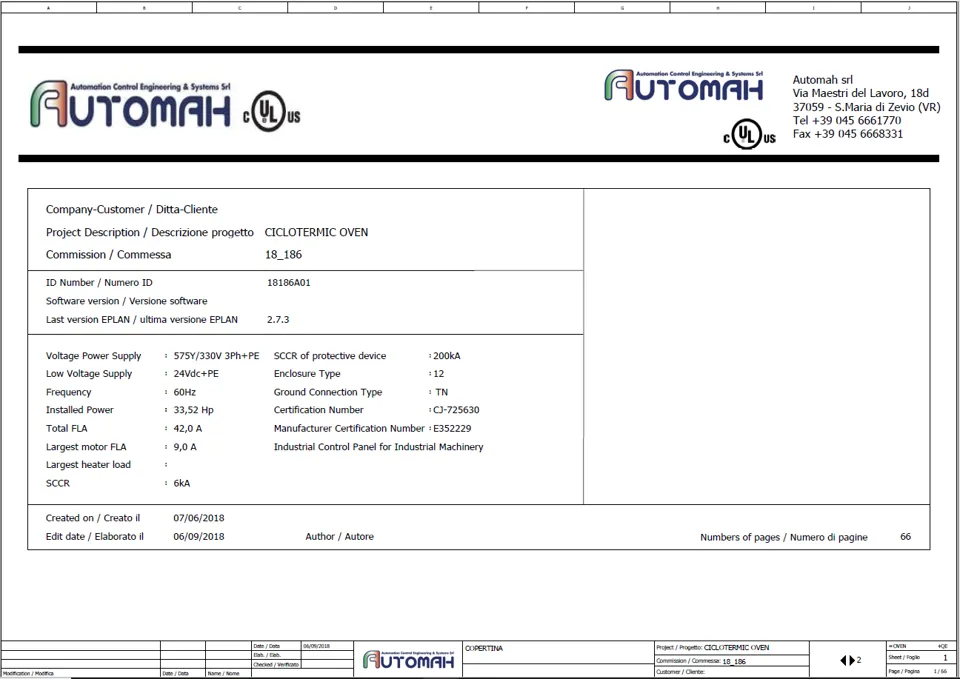The height and width of the screenshot is (679, 960).
Task: Click the 'Manufacturer Certification Number' label
Action: coord(349,429)
